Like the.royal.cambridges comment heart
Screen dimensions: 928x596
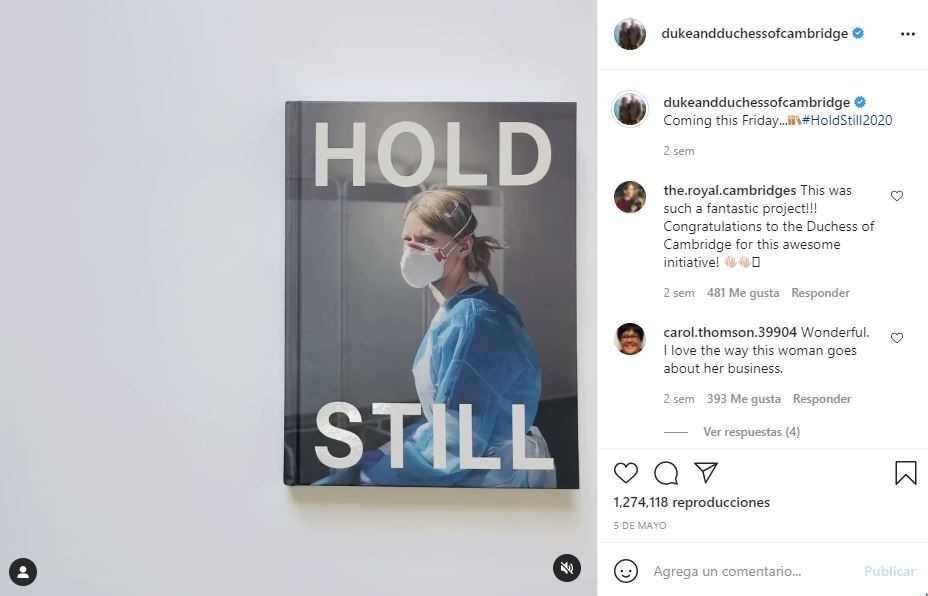coord(897,196)
